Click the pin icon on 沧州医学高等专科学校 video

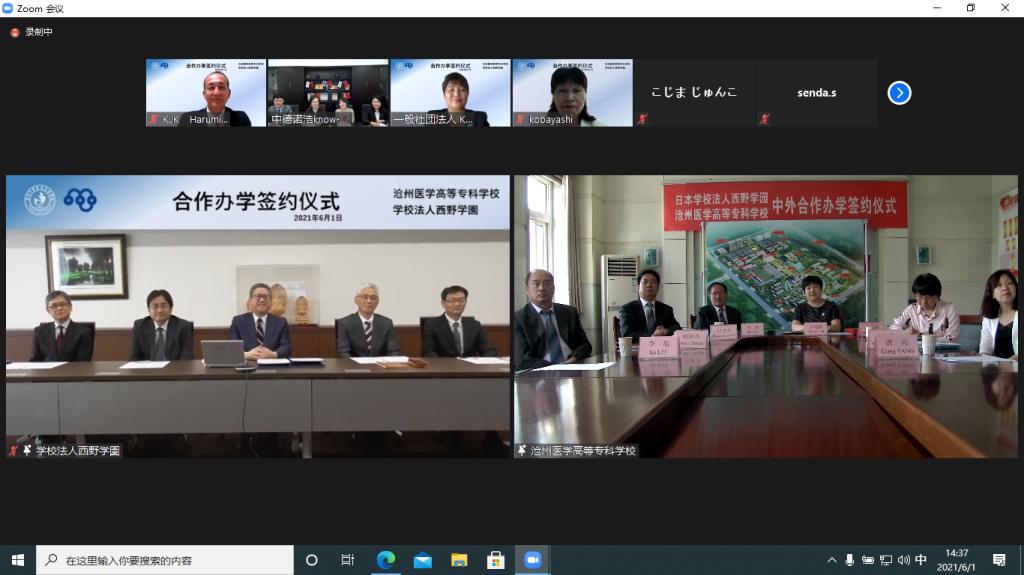point(522,451)
